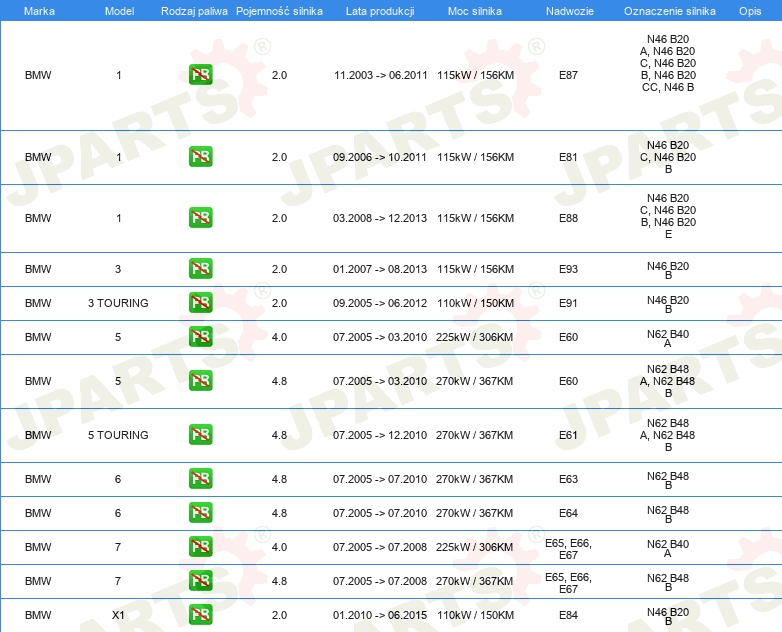The height and width of the screenshot is (632, 782).
Task: Click model 3 in the E93 row
Action: click(x=118, y=269)
